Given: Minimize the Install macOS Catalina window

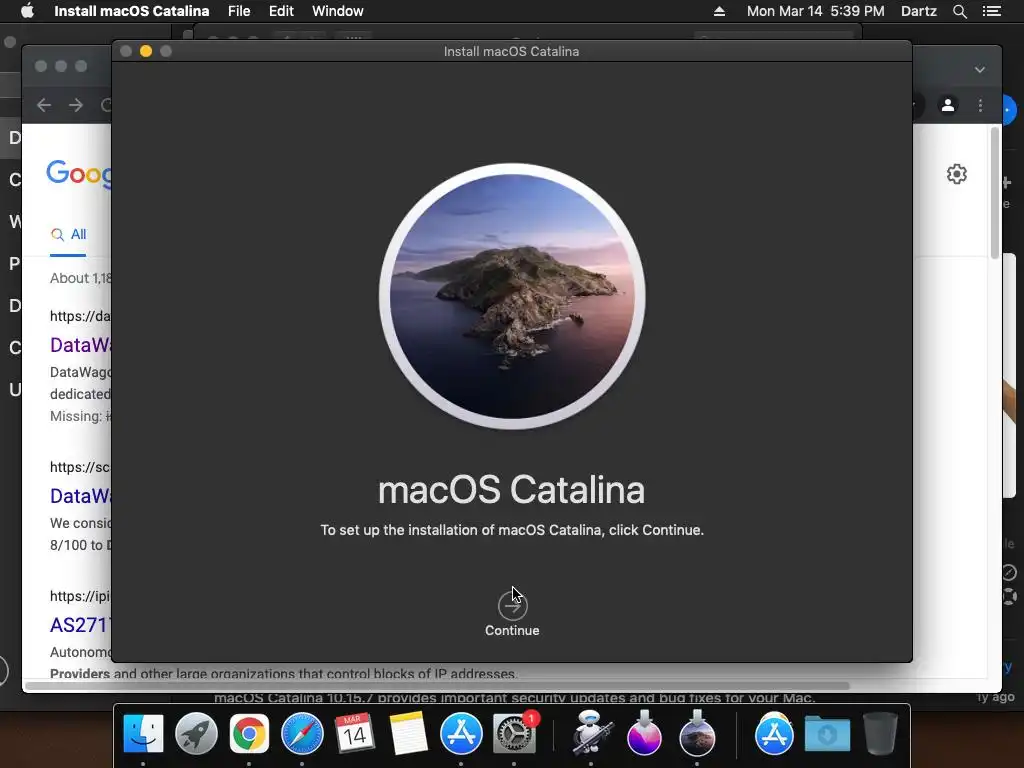Looking at the screenshot, I should [146, 51].
